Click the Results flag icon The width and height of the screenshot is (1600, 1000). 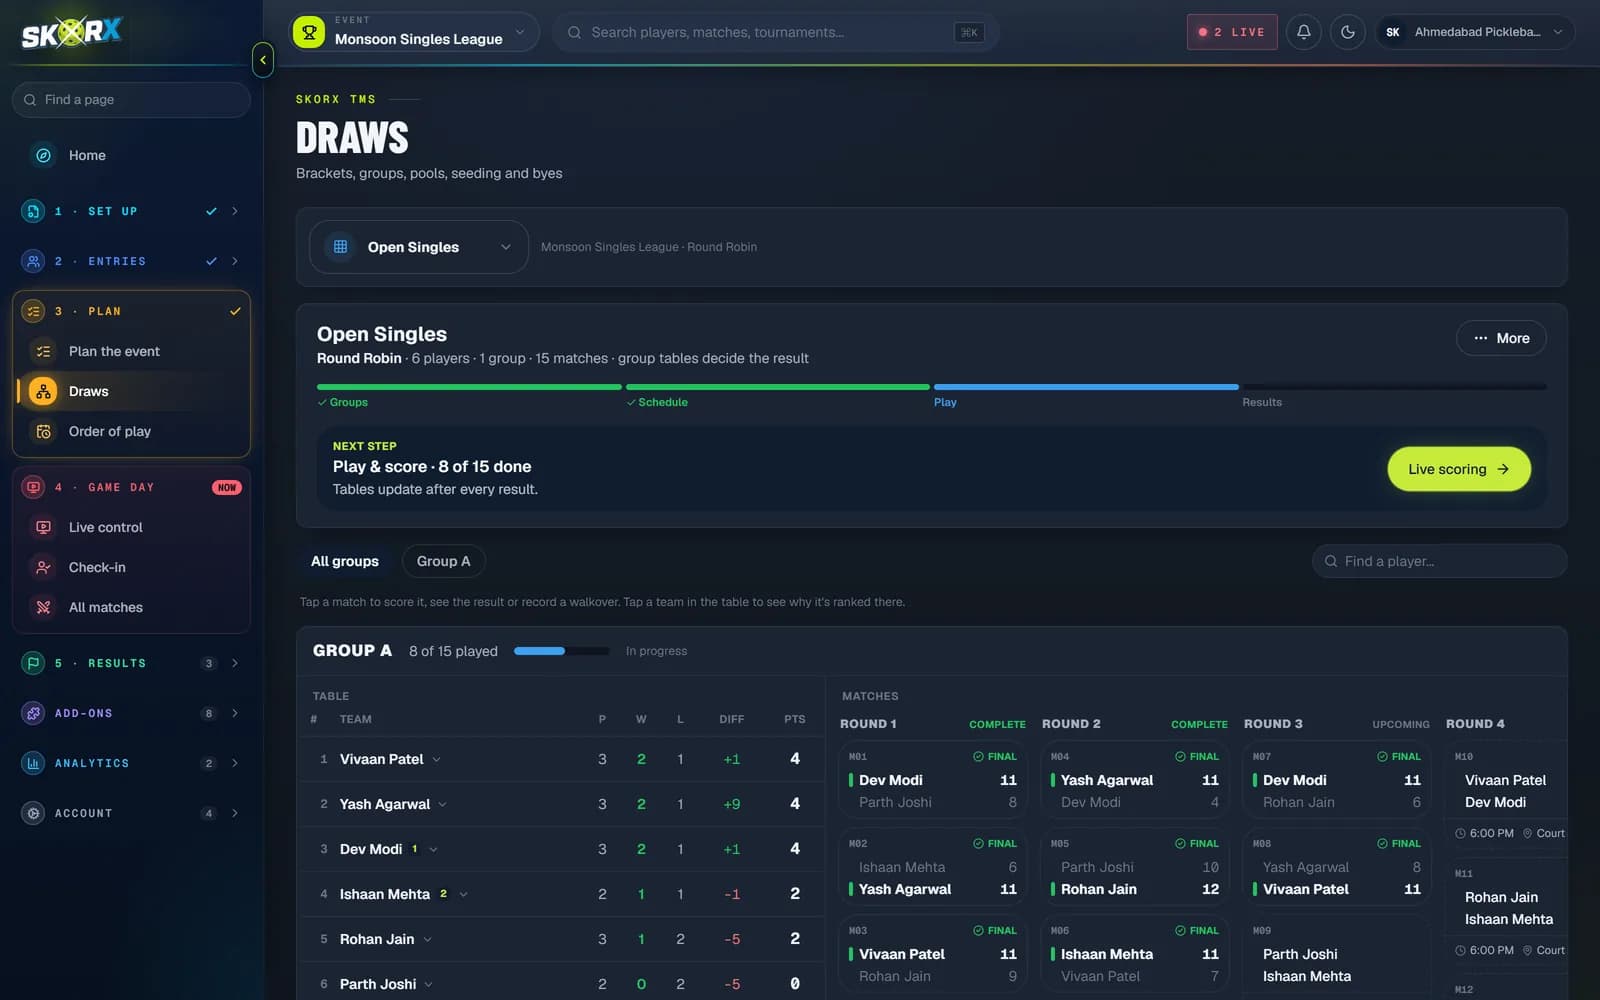(33, 663)
